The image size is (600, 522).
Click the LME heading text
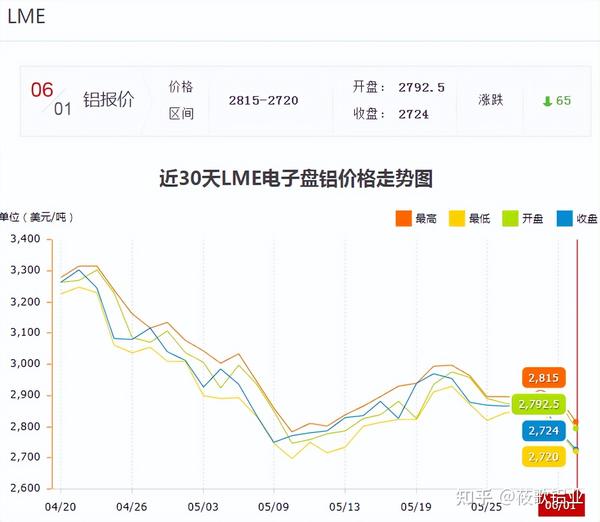tap(26, 16)
